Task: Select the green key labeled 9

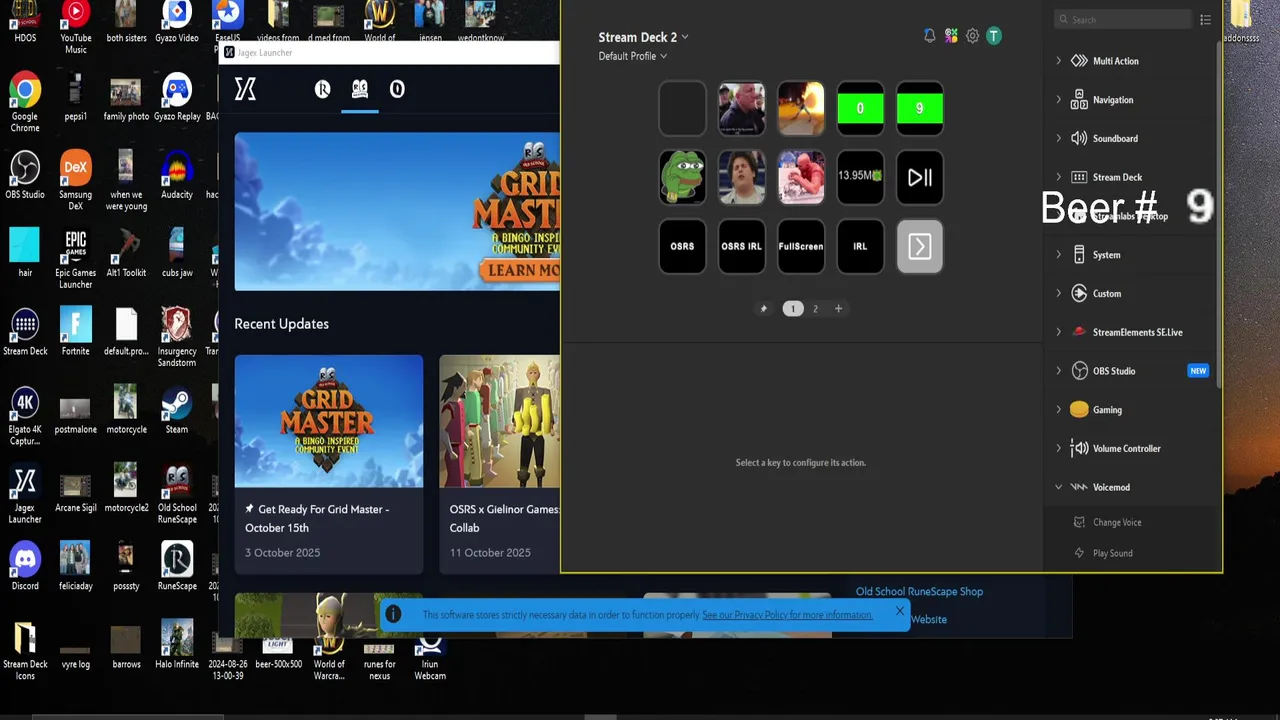Action: coord(919,108)
